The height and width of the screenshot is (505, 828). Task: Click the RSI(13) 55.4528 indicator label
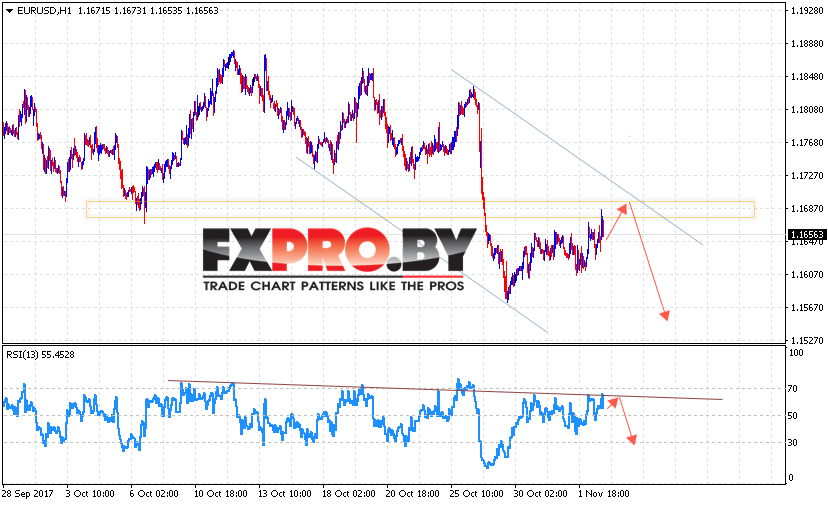[40, 355]
